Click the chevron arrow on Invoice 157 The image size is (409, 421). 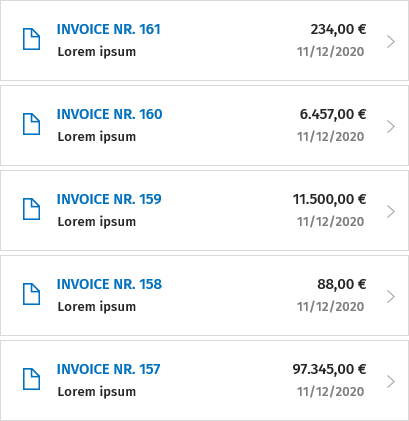(x=391, y=382)
